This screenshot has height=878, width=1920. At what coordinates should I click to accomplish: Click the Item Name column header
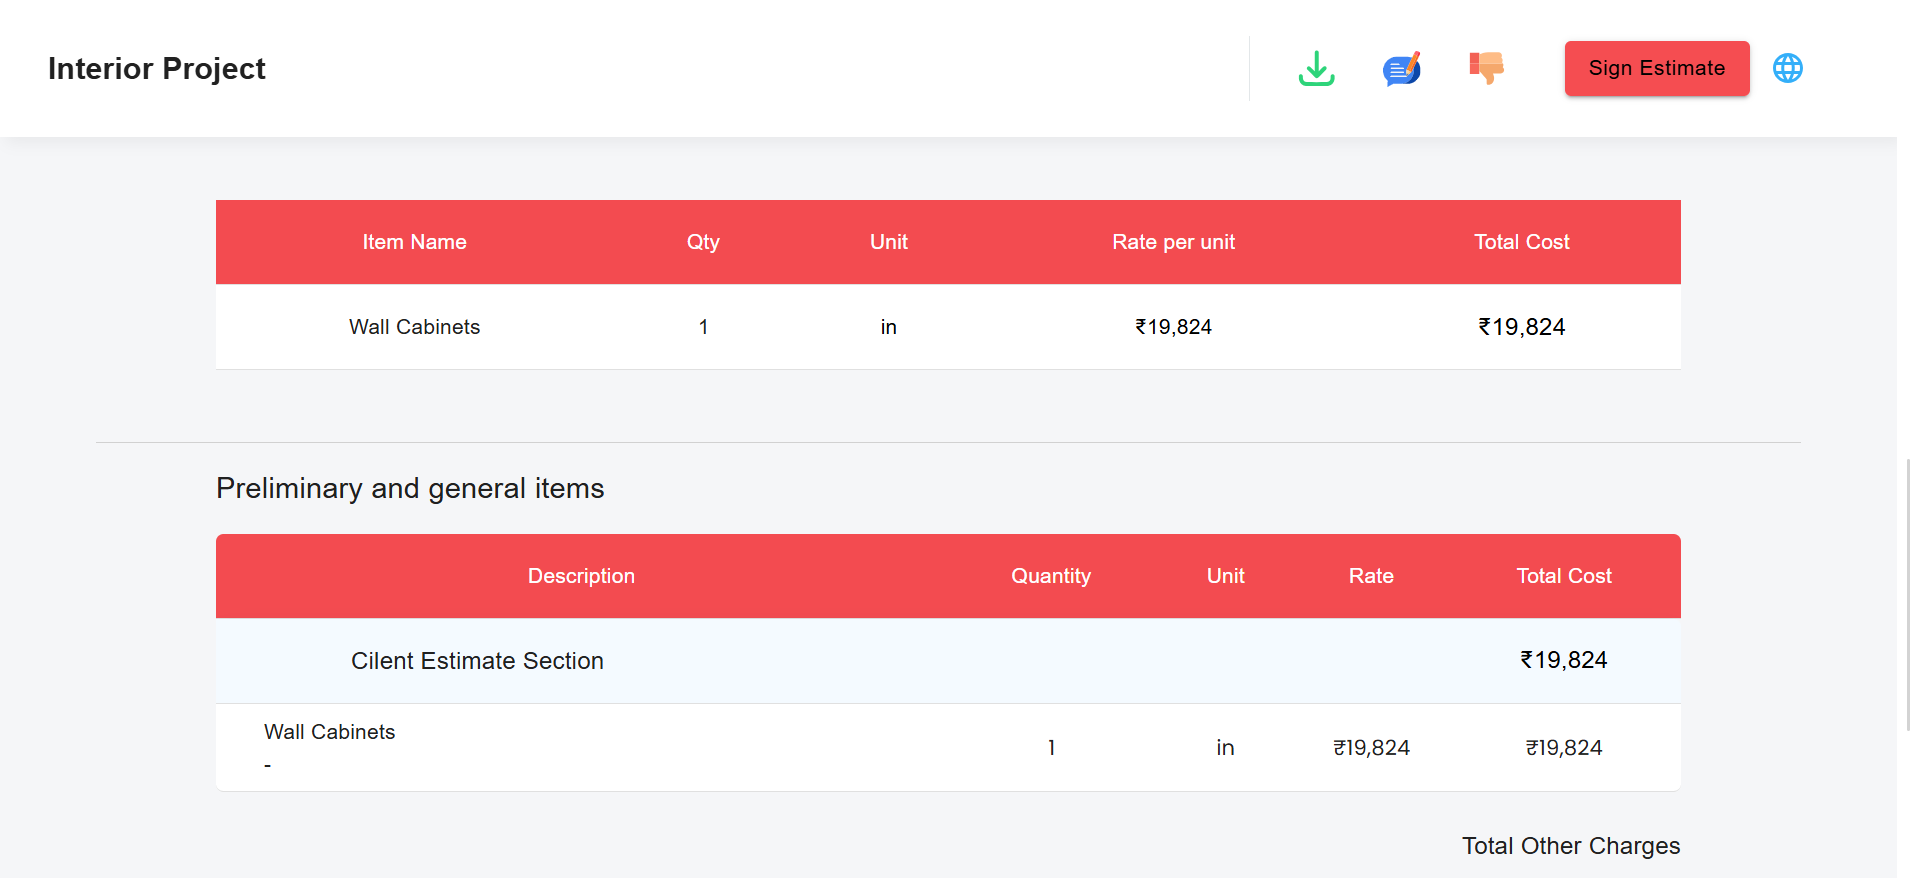tap(414, 242)
